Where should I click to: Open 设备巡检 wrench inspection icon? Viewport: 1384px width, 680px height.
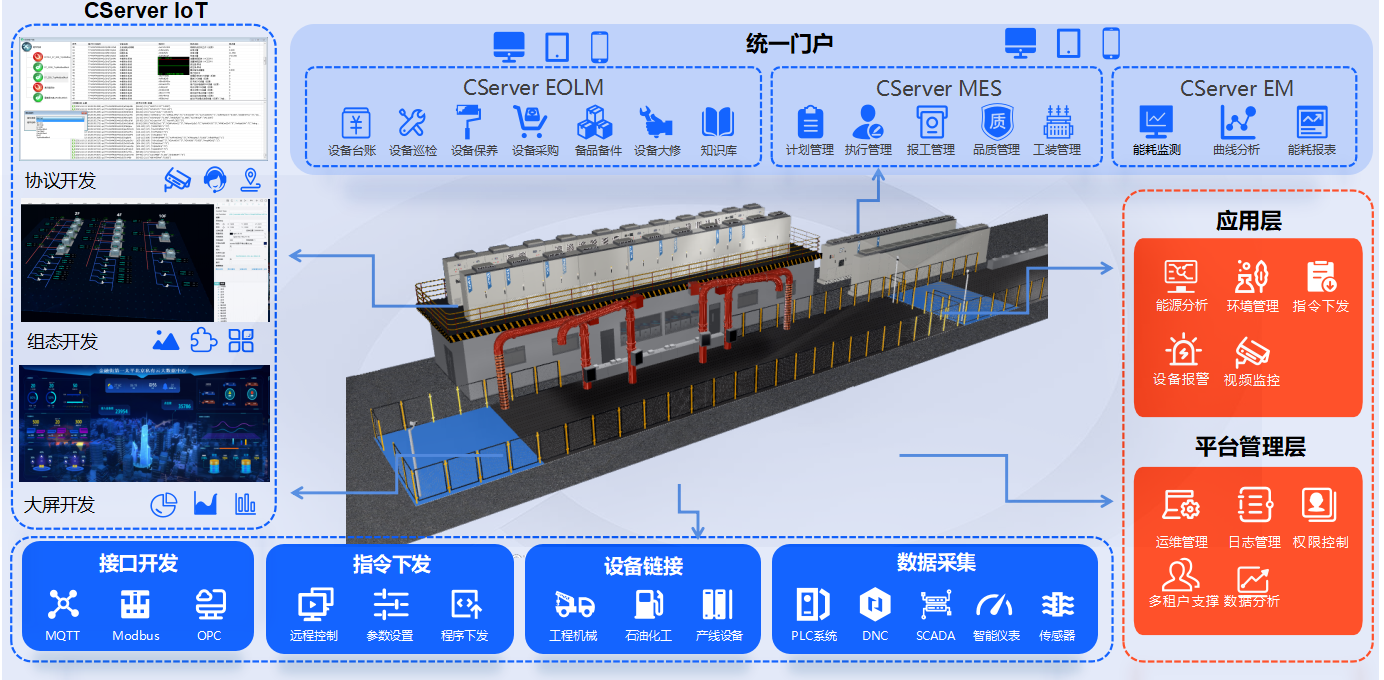[x=412, y=123]
